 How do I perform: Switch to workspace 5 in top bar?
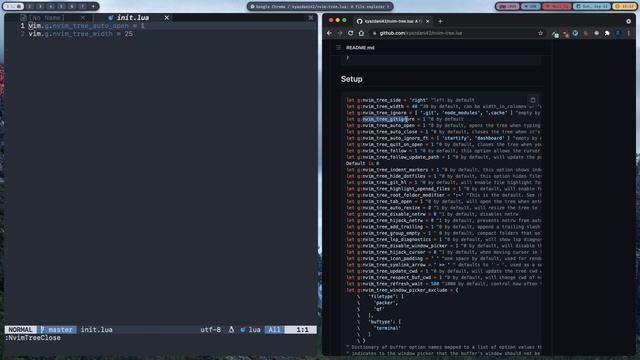[x=61, y=7]
